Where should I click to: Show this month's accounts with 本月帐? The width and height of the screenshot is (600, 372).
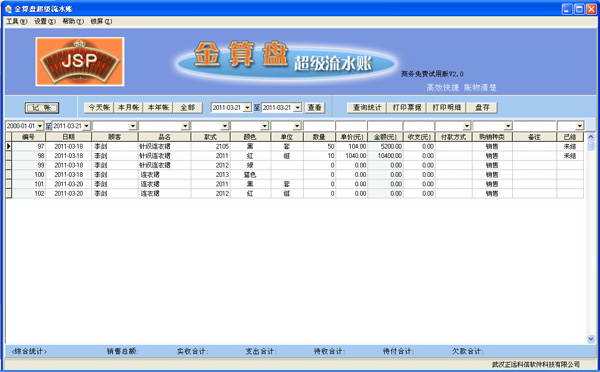129,108
